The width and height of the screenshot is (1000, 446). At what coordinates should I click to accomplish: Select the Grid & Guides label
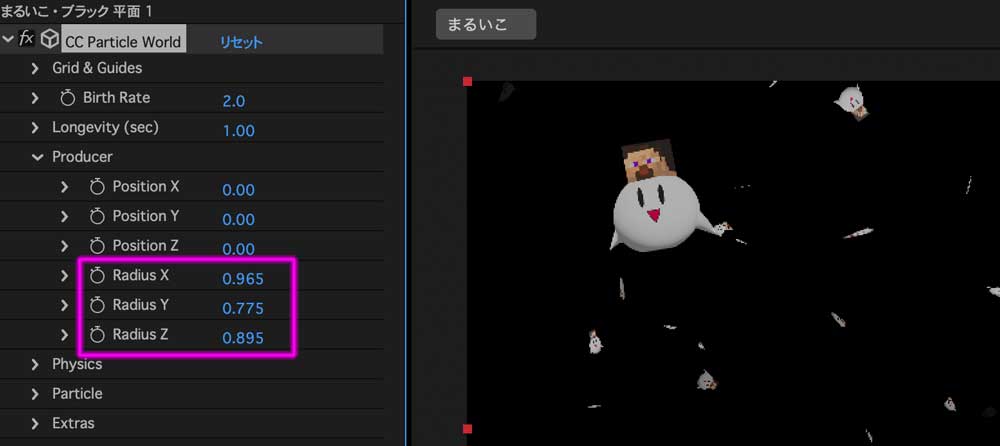tap(97, 68)
